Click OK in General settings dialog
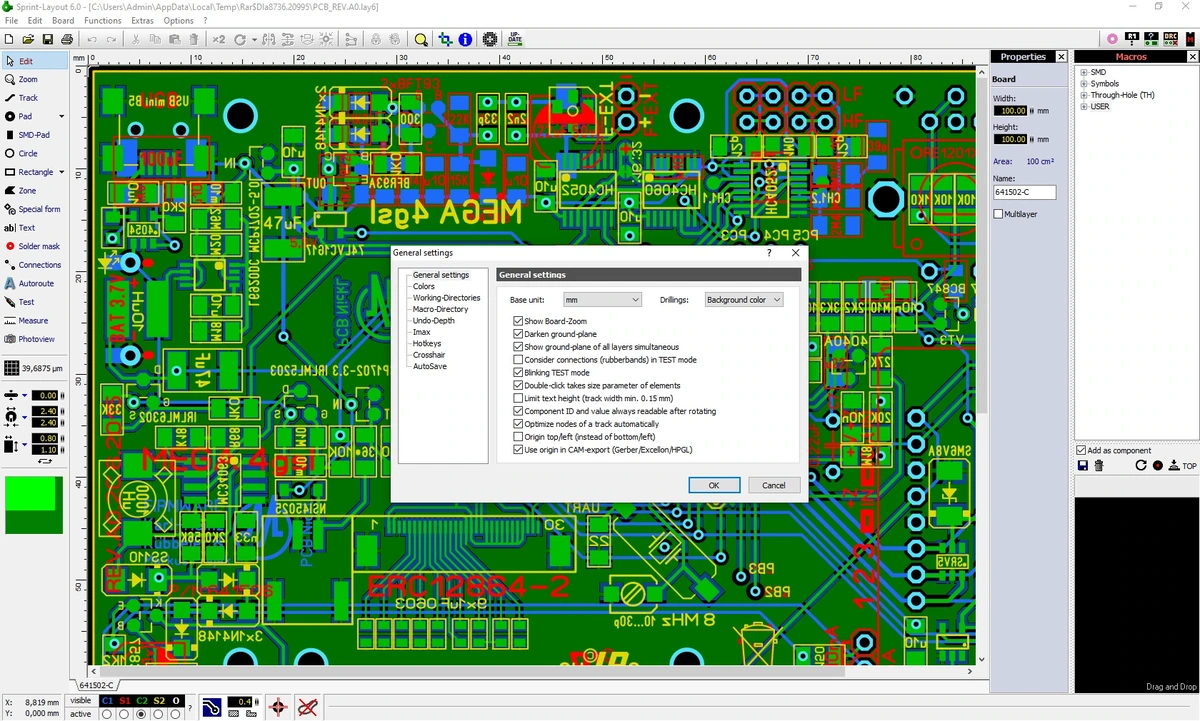1200x721 pixels. point(714,485)
